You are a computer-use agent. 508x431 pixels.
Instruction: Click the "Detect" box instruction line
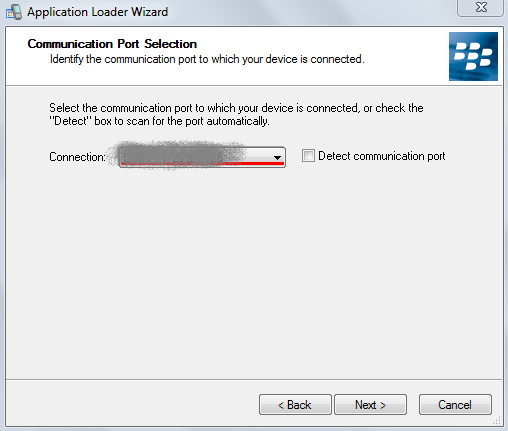coord(159,121)
